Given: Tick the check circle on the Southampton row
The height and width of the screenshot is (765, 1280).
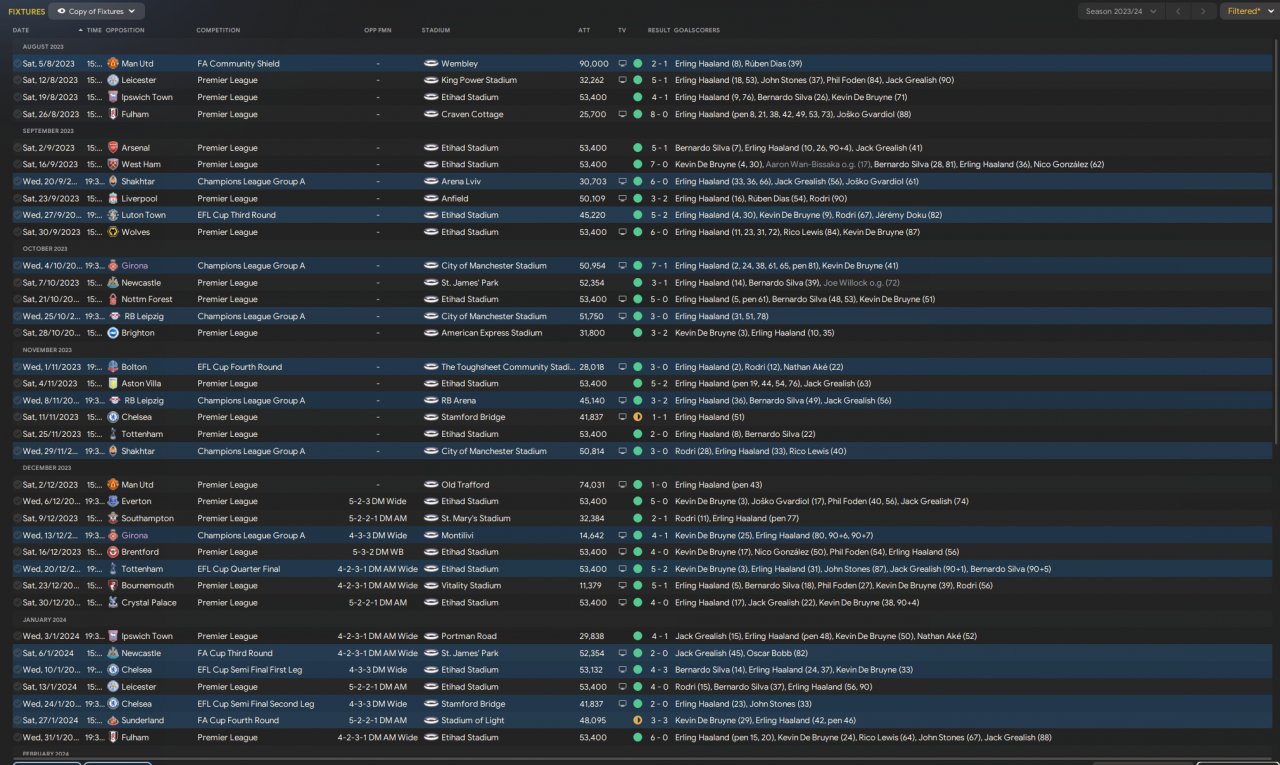Looking at the screenshot, I should (17, 519).
